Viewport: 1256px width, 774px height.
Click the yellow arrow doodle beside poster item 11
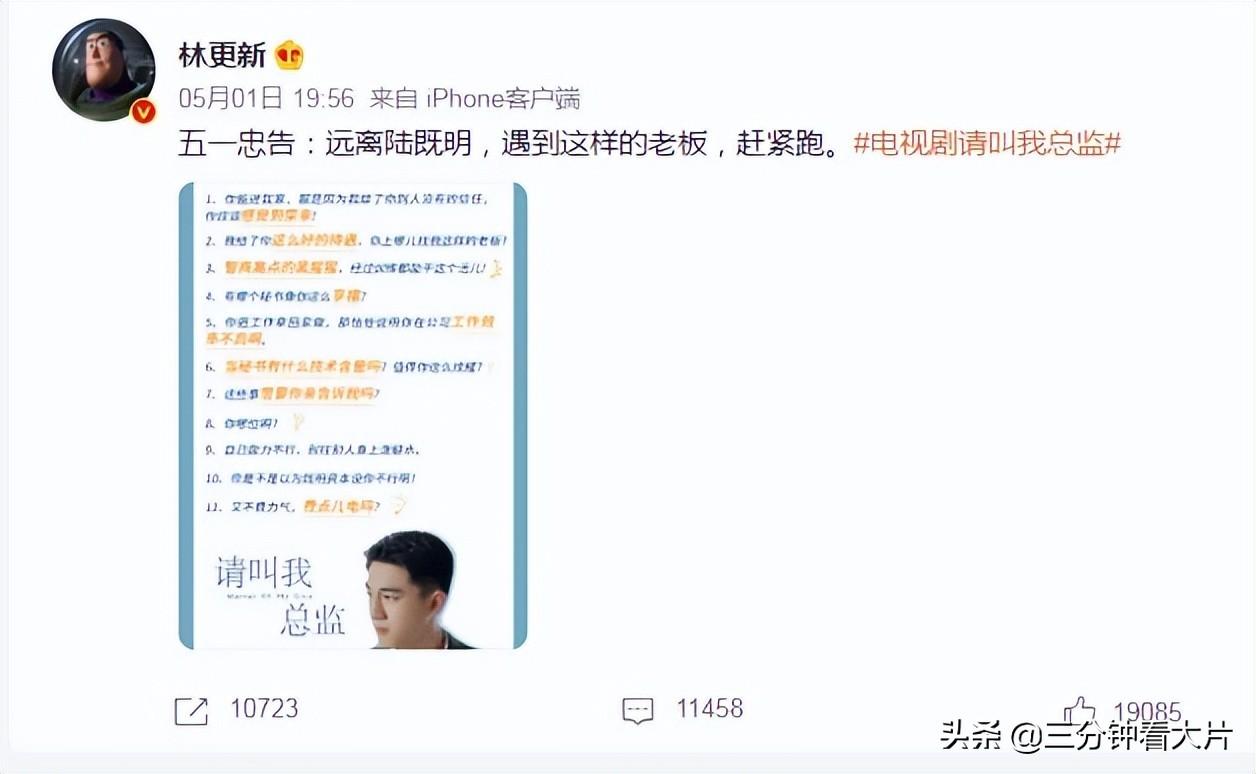[398, 505]
